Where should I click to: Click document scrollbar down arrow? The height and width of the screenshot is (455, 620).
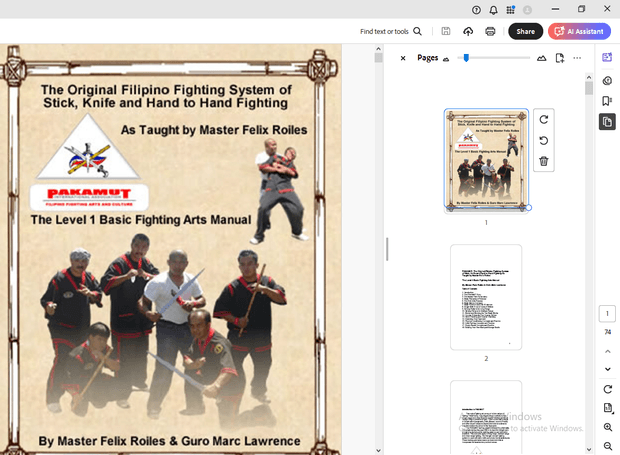click(378, 450)
